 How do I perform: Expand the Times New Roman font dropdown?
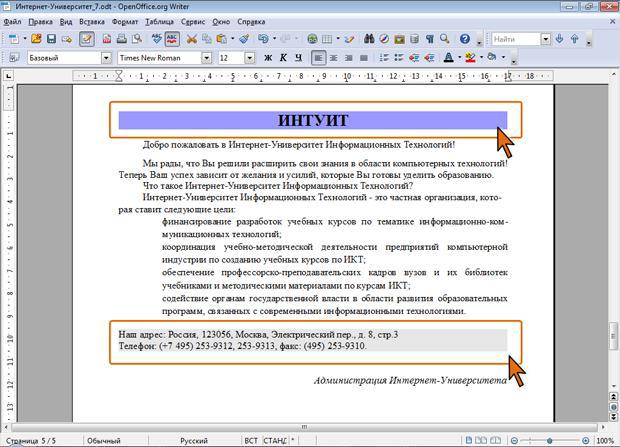point(206,58)
